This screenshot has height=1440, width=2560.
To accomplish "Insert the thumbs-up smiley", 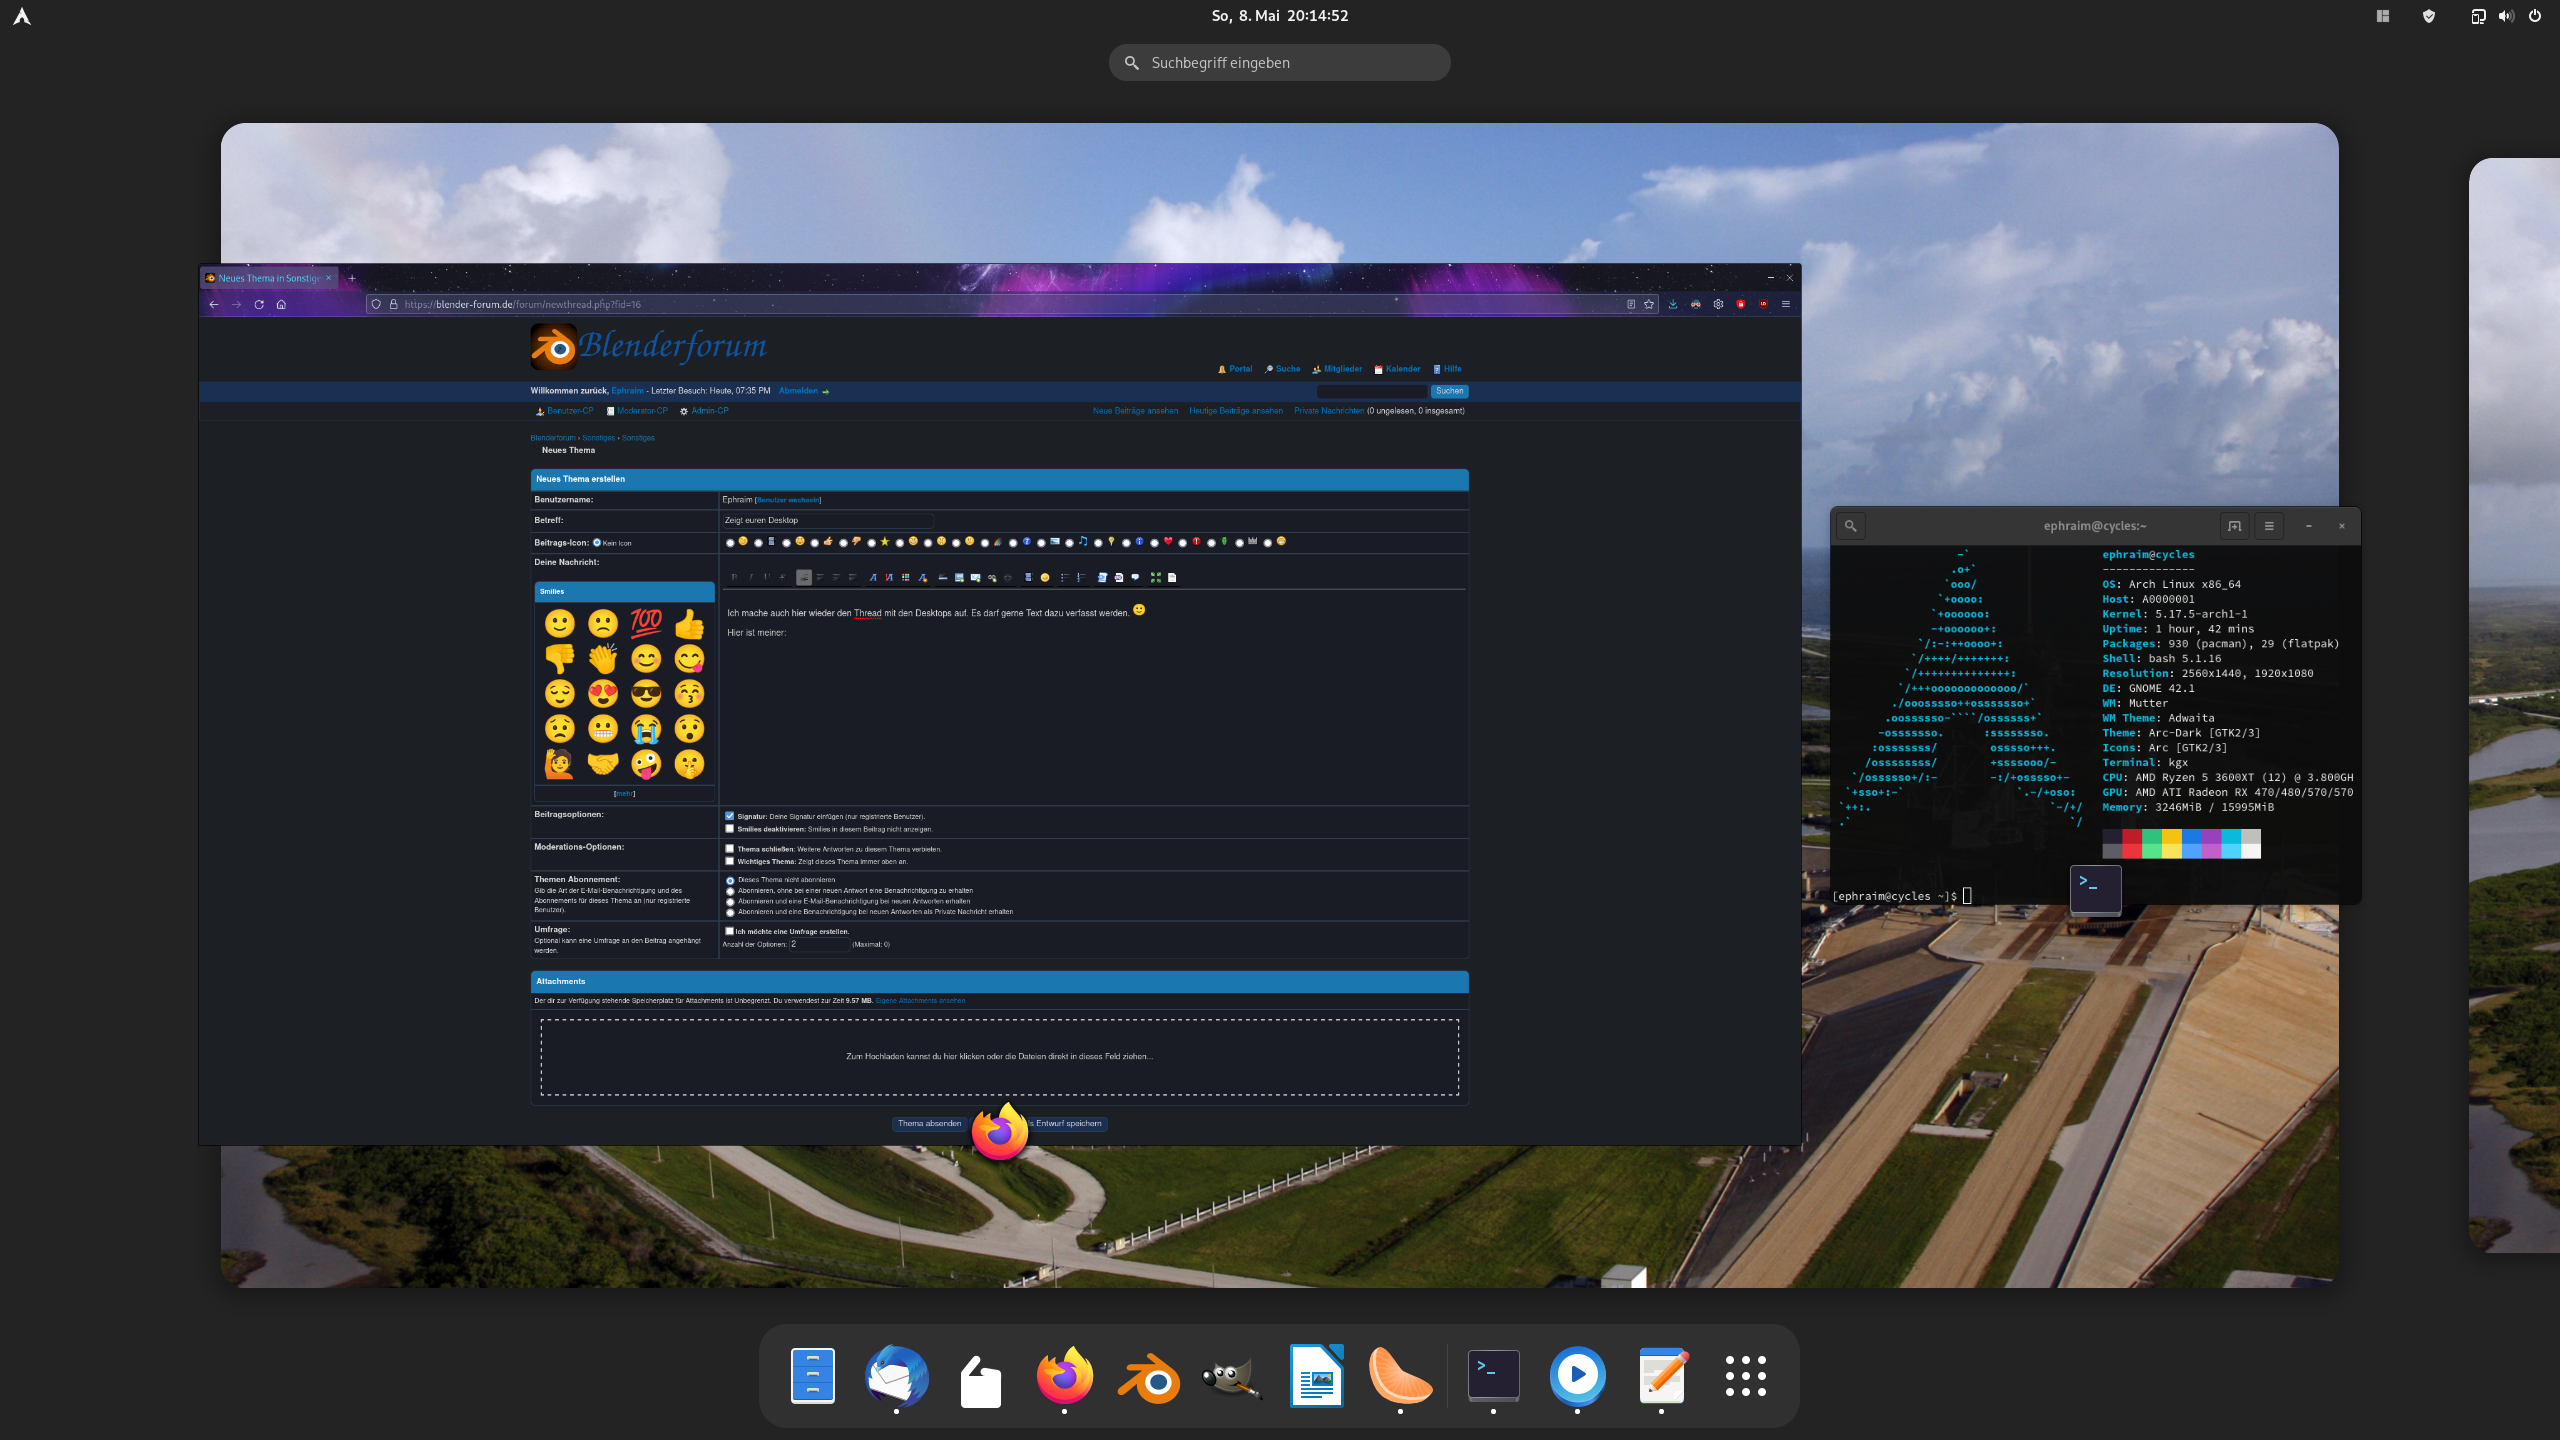I will click(689, 624).
